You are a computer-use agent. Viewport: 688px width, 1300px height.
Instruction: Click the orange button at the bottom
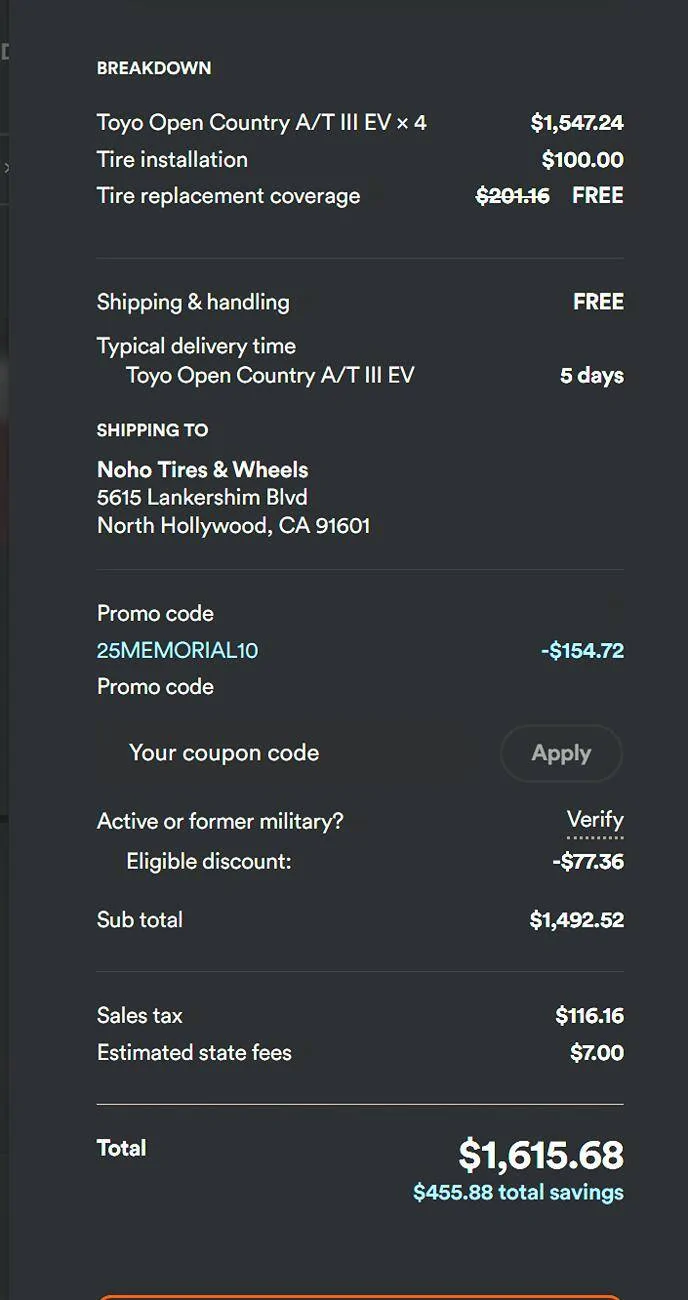(360, 1296)
